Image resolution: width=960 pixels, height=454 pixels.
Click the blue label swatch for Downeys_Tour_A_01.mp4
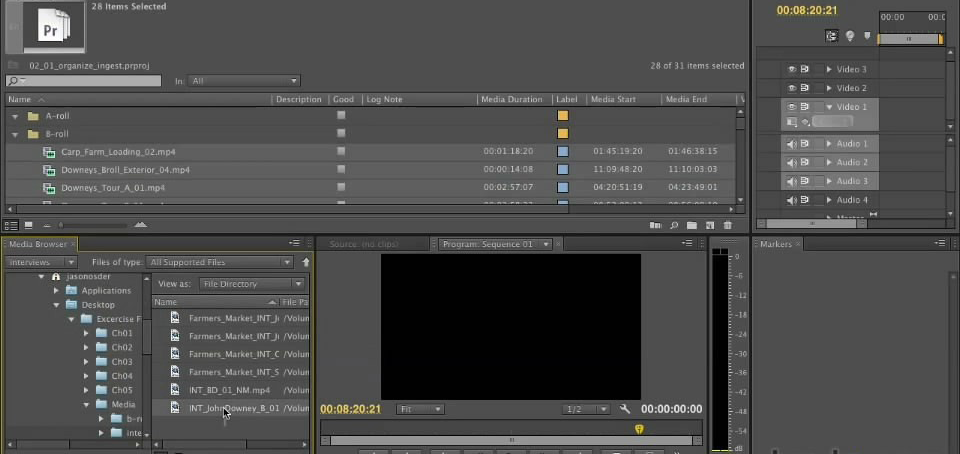(563, 188)
